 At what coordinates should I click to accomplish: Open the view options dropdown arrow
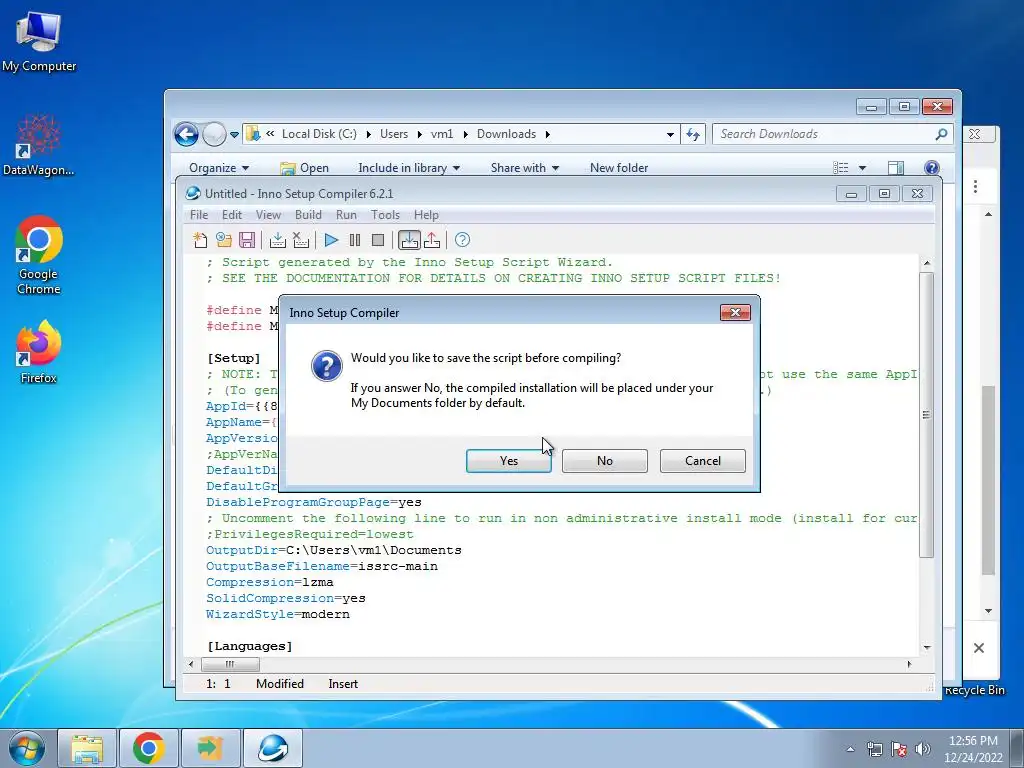[x=862, y=168]
